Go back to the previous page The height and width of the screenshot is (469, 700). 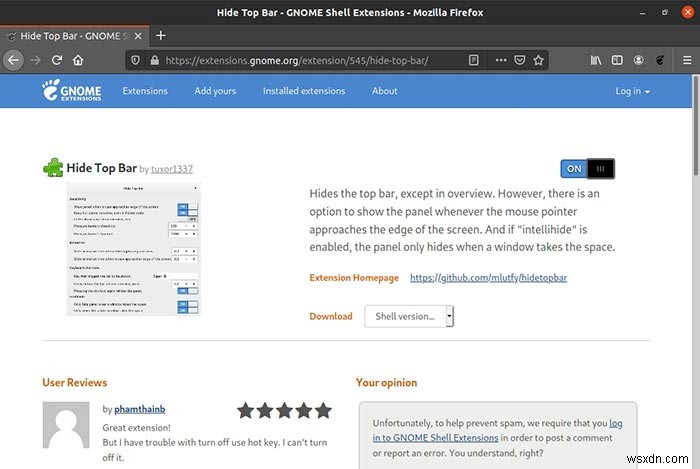[13, 60]
